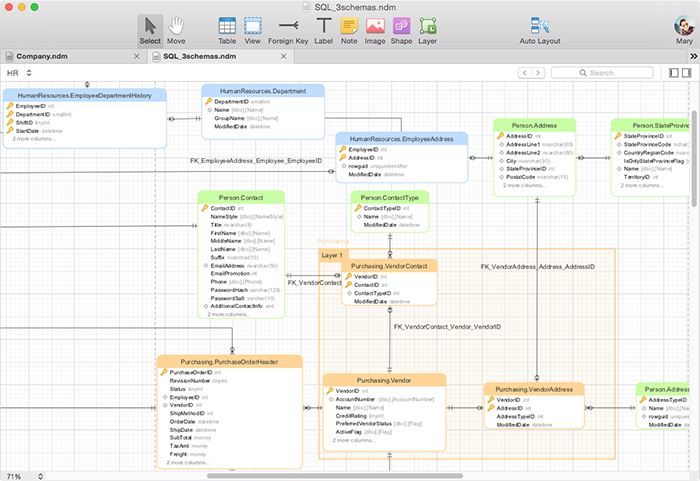
Task: Select FK_VendorContact_Vendor_VendorID relation label
Action: tap(447, 327)
